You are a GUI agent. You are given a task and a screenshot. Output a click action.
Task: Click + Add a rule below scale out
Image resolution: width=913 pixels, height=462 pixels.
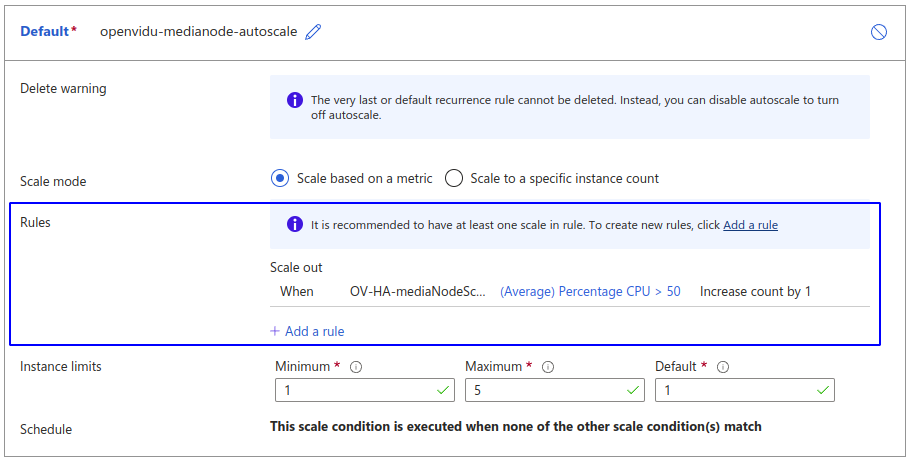308,331
